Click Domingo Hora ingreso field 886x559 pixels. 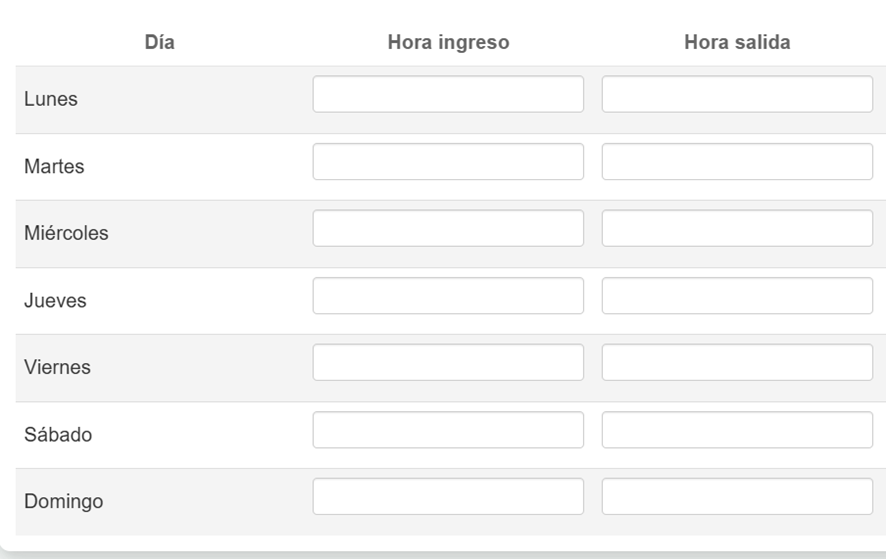[448, 497]
